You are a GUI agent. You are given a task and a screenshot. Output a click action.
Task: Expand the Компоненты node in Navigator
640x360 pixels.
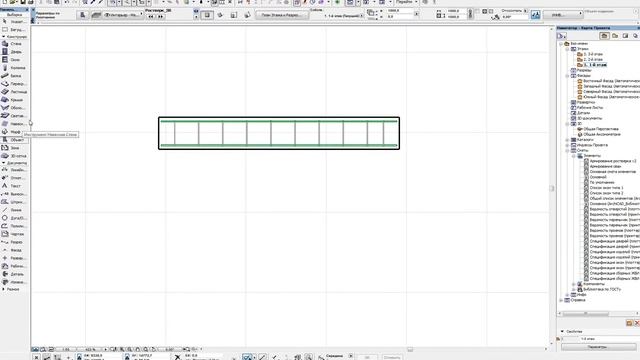(574, 284)
